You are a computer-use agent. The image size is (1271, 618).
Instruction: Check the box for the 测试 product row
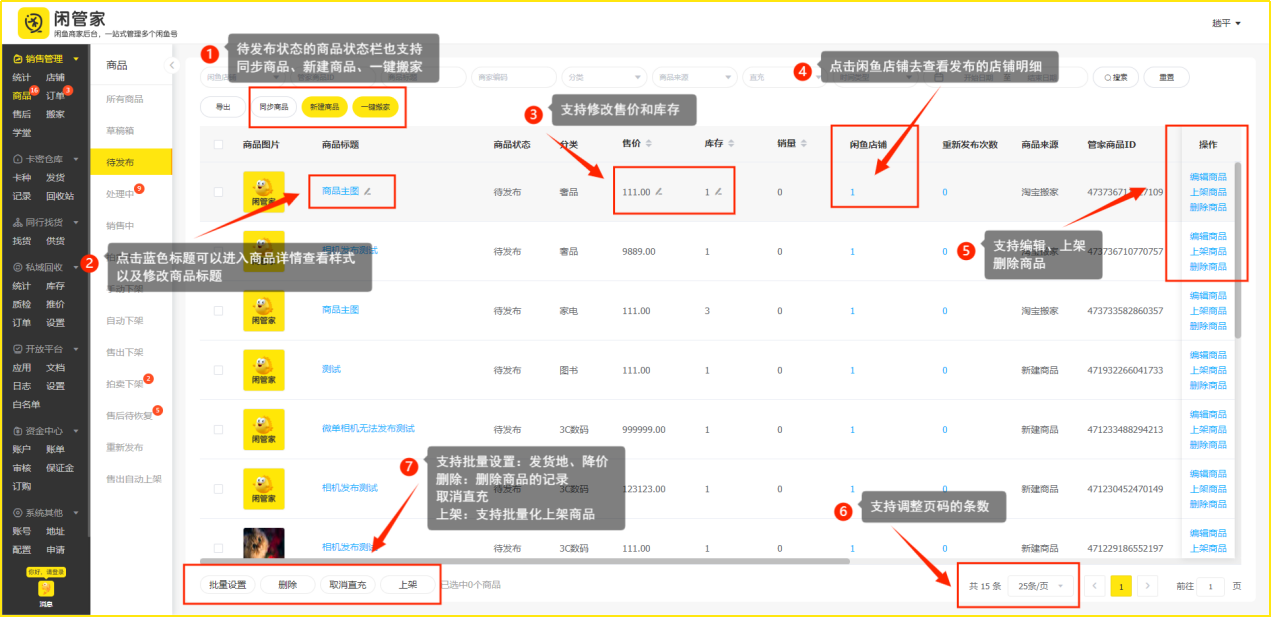tap(219, 370)
